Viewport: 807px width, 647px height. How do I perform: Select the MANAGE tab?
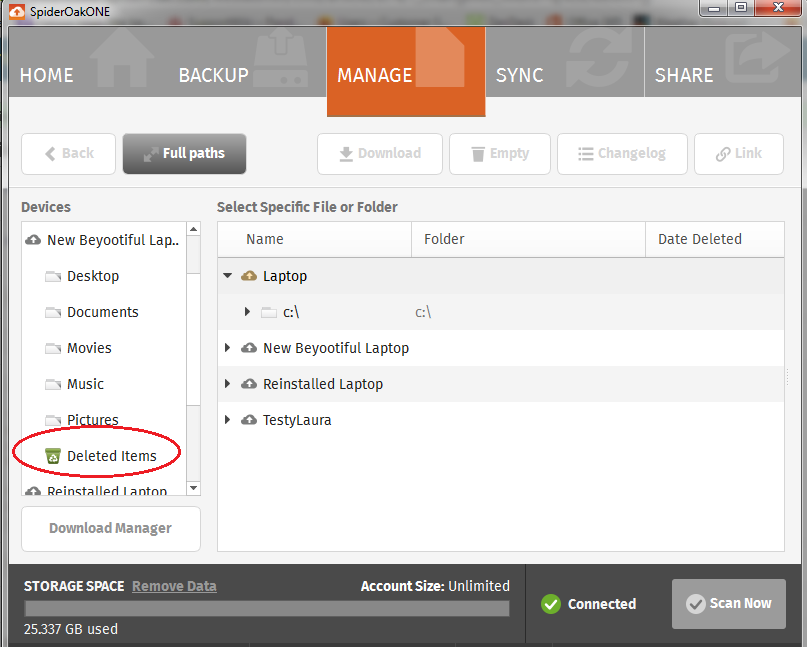pyautogui.click(x=406, y=72)
